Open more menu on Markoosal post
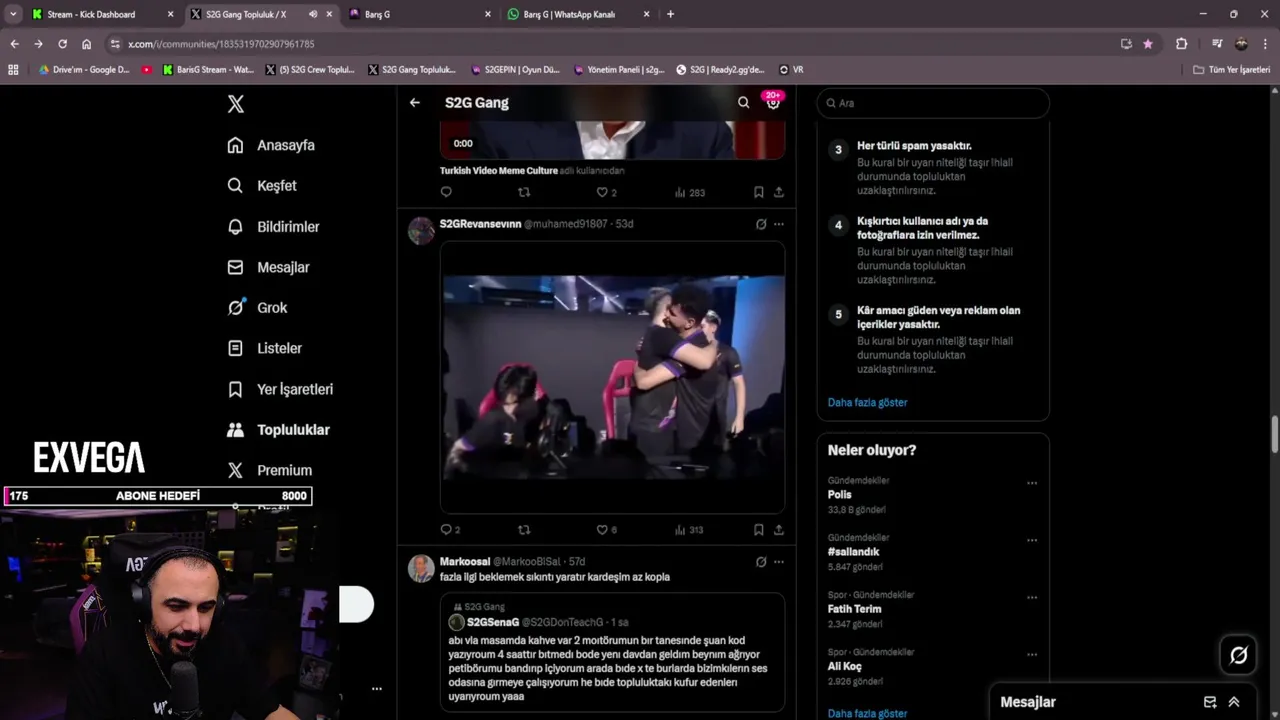Screen dimensions: 1280x720 pos(779,562)
